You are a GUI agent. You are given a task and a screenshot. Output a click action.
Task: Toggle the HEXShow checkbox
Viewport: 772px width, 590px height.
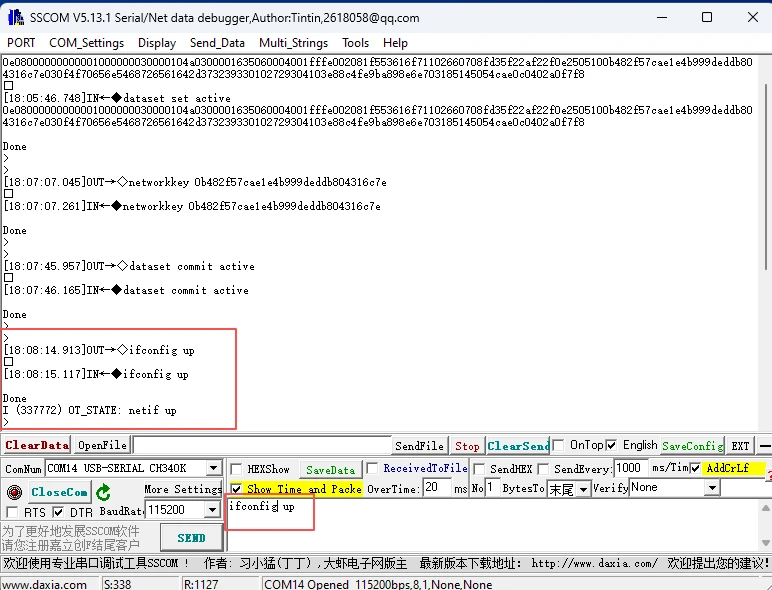pyautogui.click(x=236, y=469)
